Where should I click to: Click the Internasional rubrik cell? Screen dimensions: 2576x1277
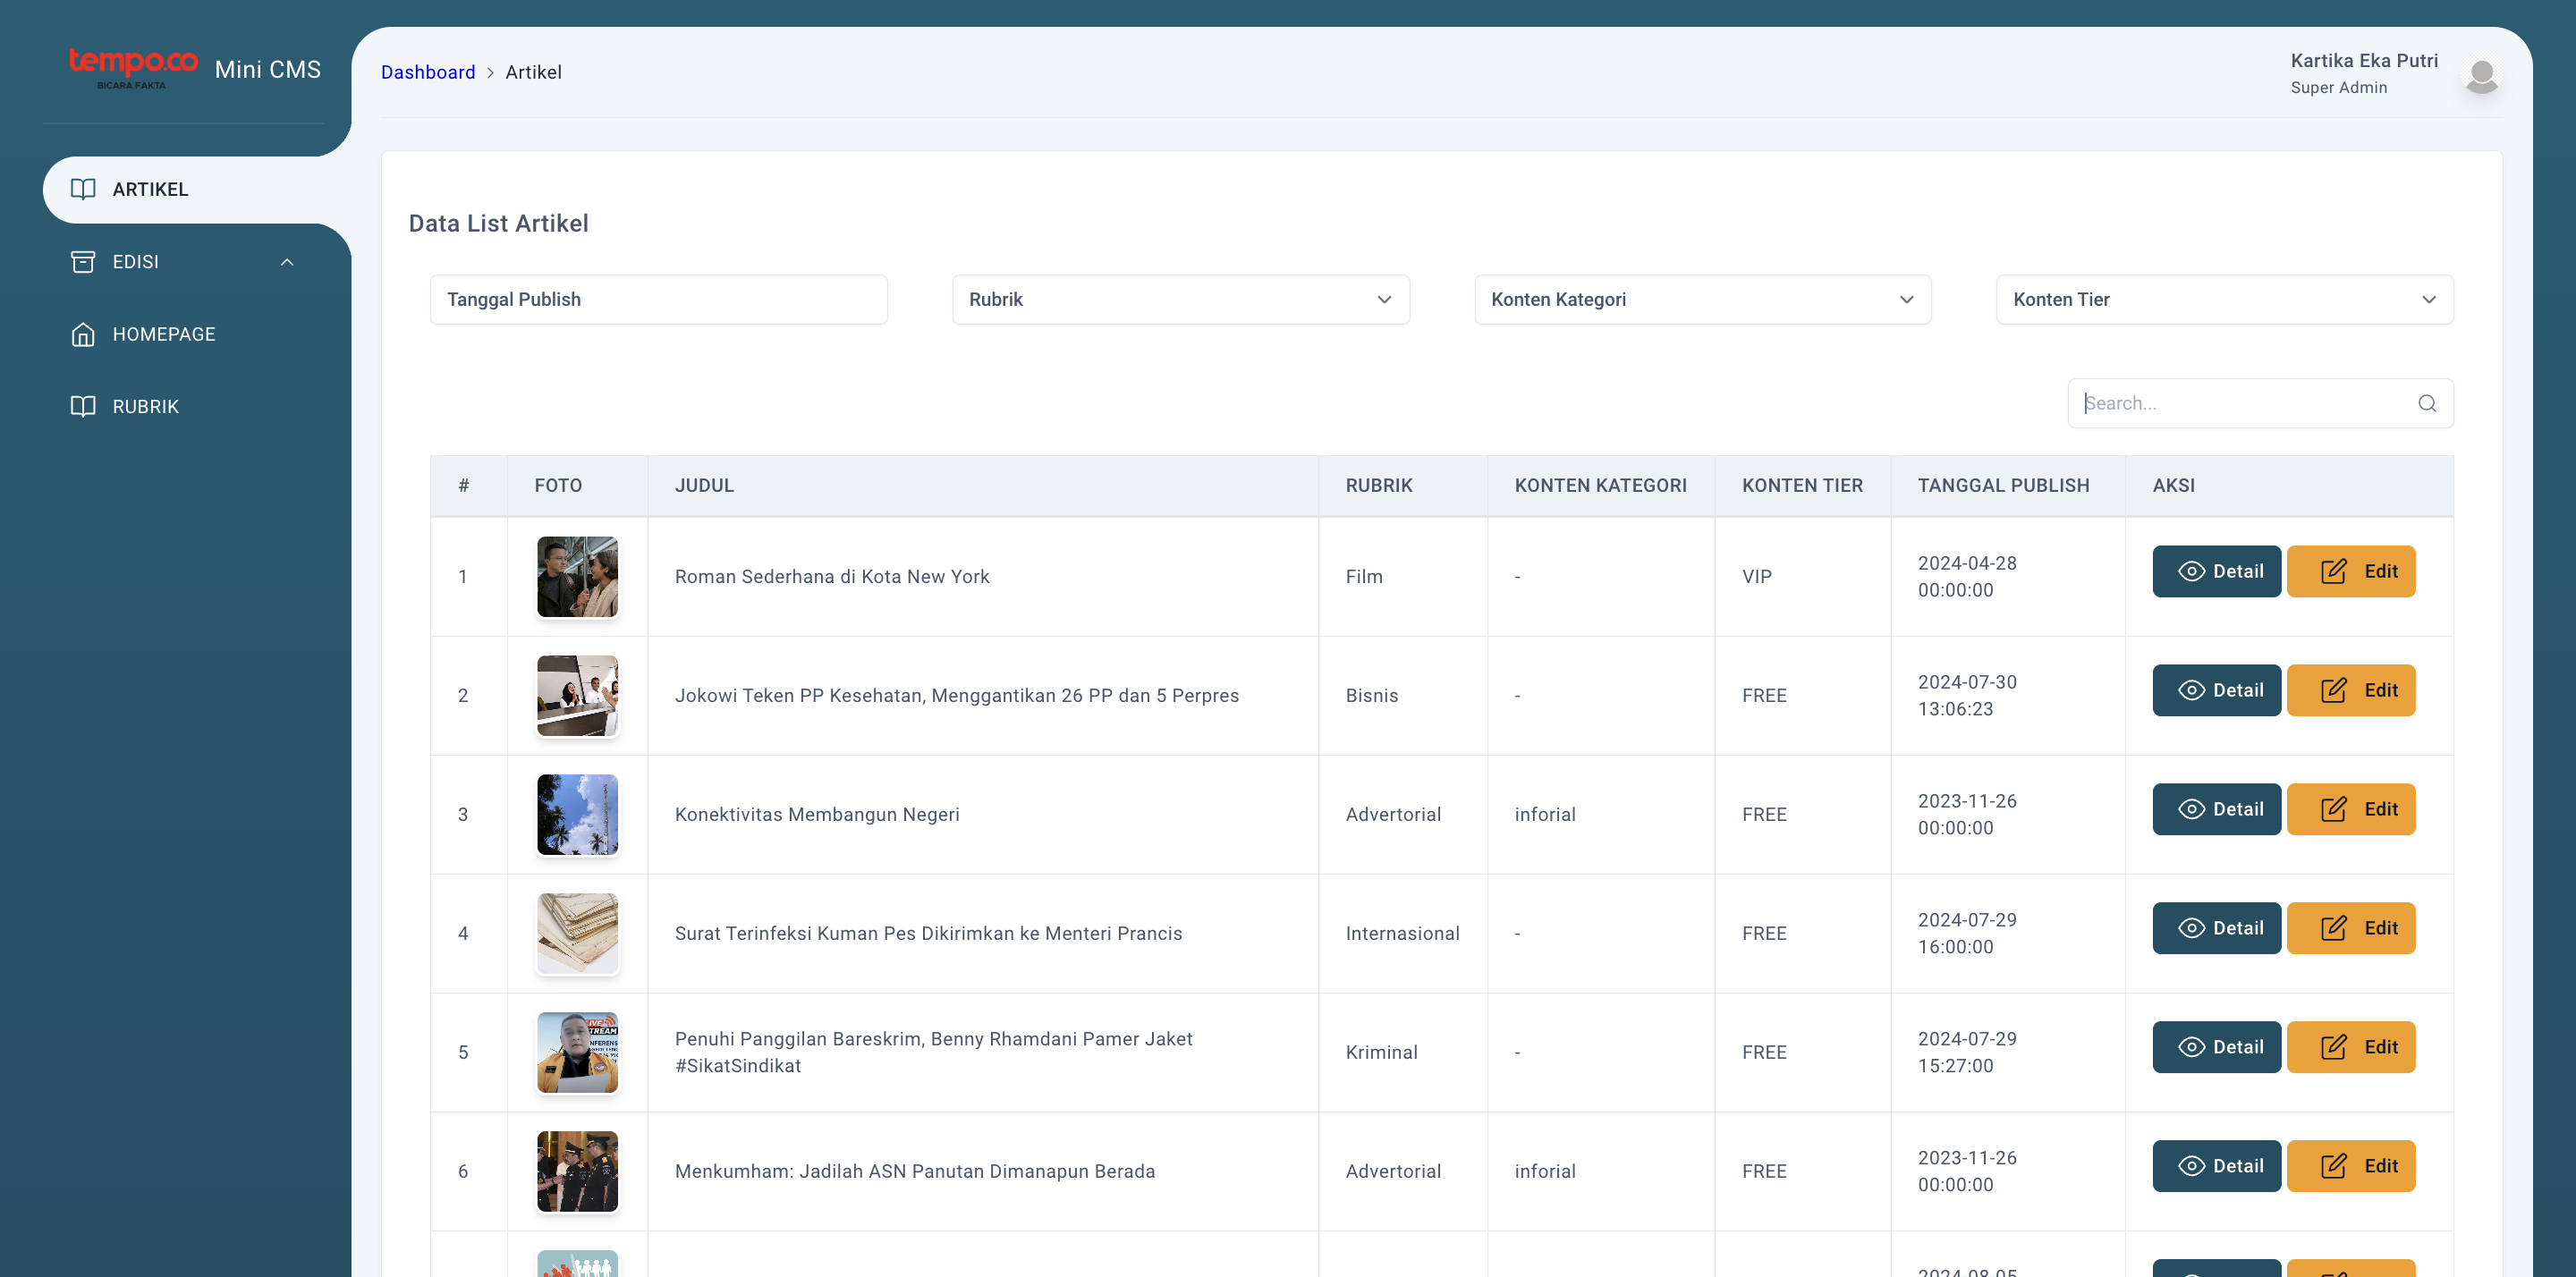pyautogui.click(x=1402, y=934)
